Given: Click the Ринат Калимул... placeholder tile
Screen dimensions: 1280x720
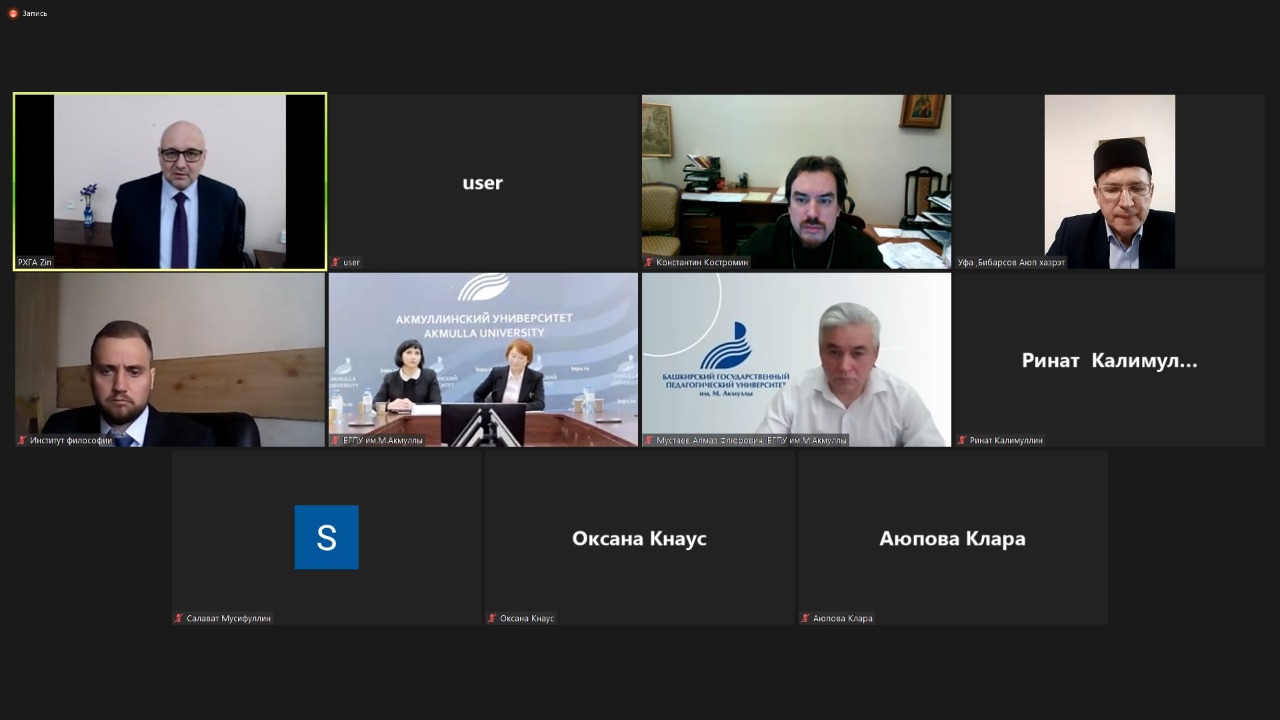Looking at the screenshot, I should click(1109, 360).
